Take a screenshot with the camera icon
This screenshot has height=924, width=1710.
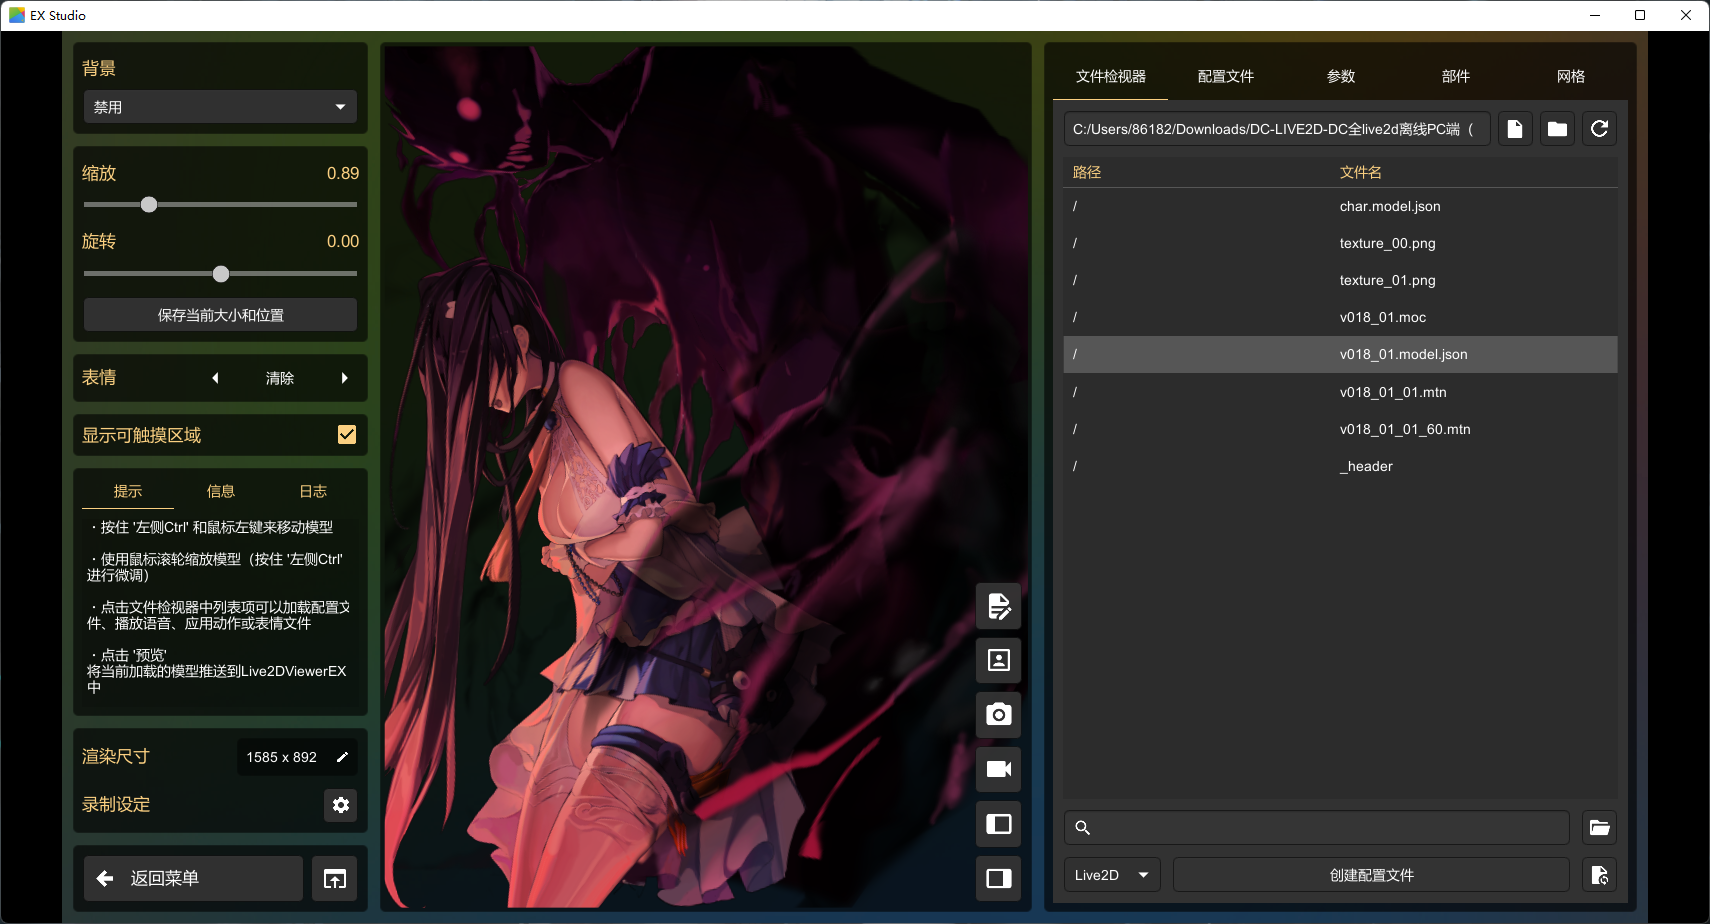998,715
